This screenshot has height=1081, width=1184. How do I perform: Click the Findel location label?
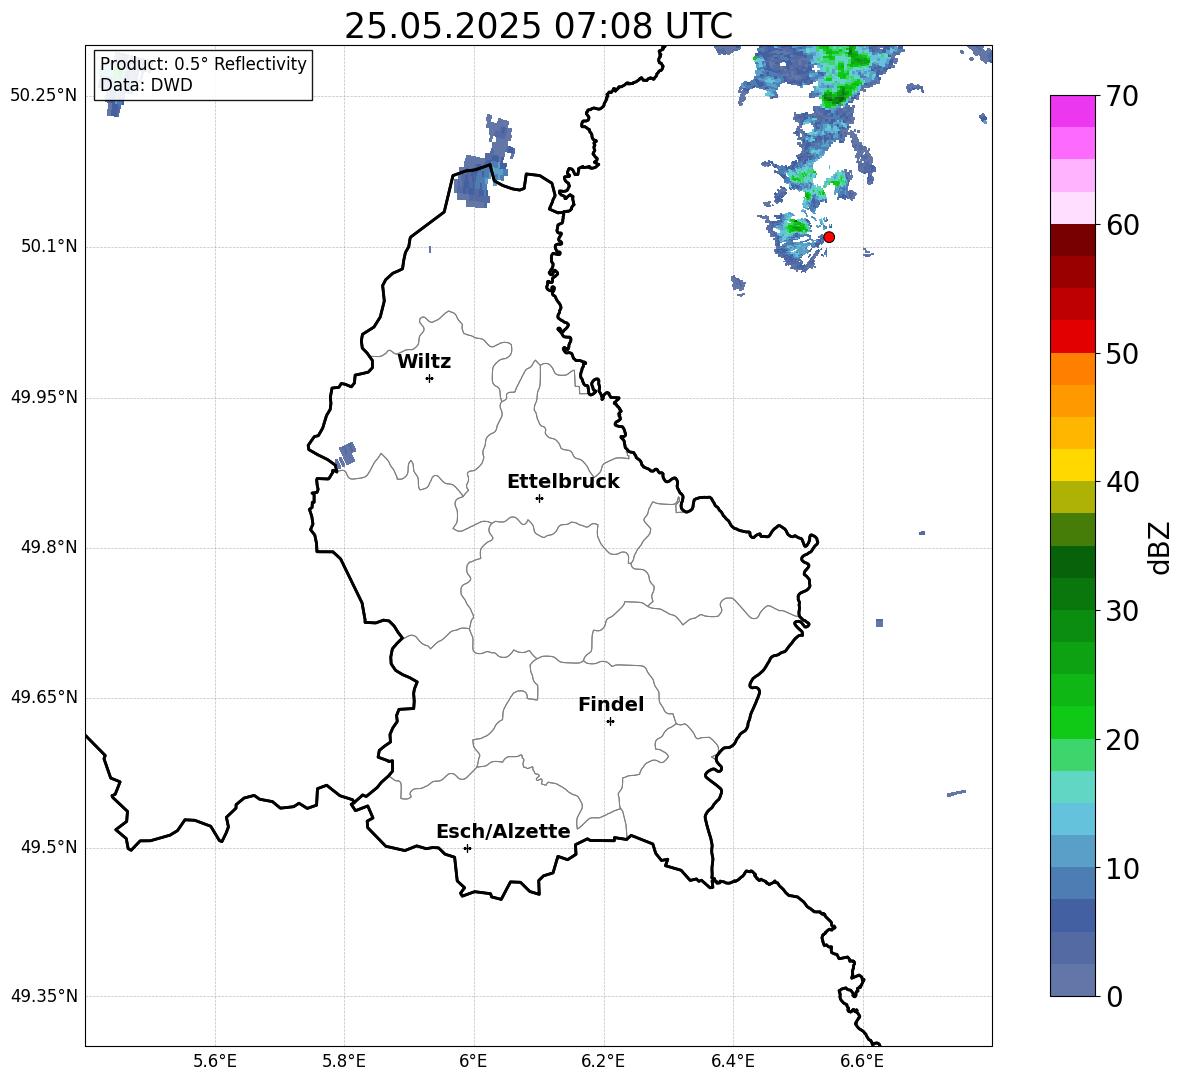[x=611, y=704]
